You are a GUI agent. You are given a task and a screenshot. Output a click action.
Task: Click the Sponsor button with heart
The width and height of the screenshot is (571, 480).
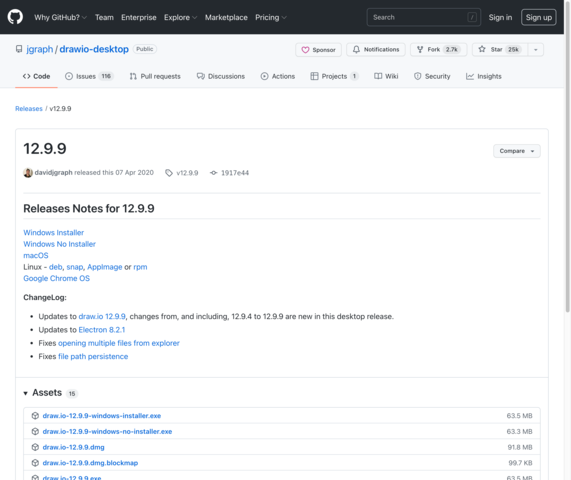[318, 50]
